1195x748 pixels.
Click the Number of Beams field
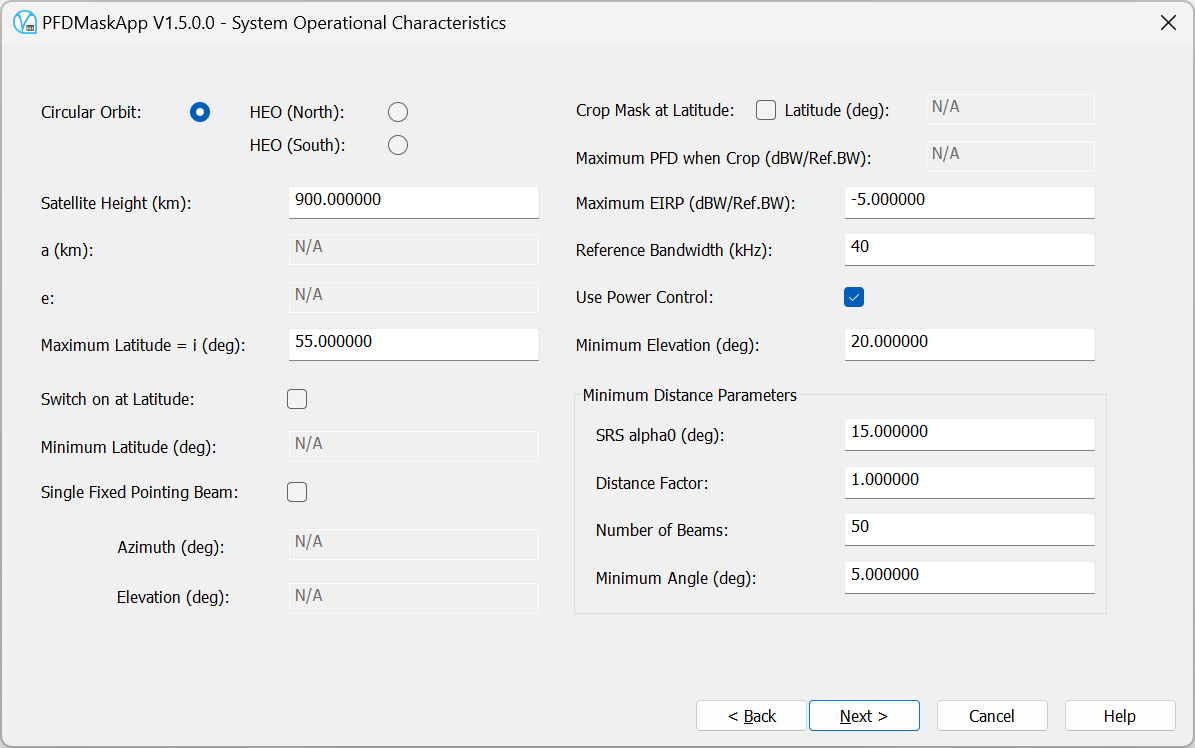tap(968, 529)
